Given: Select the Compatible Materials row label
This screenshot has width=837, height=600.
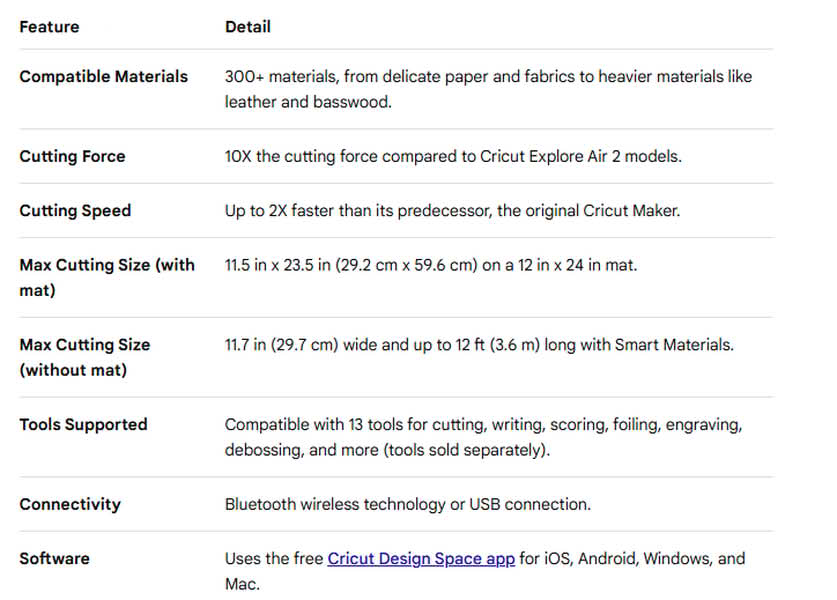Looking at the screenshot, I should [103, 76].
